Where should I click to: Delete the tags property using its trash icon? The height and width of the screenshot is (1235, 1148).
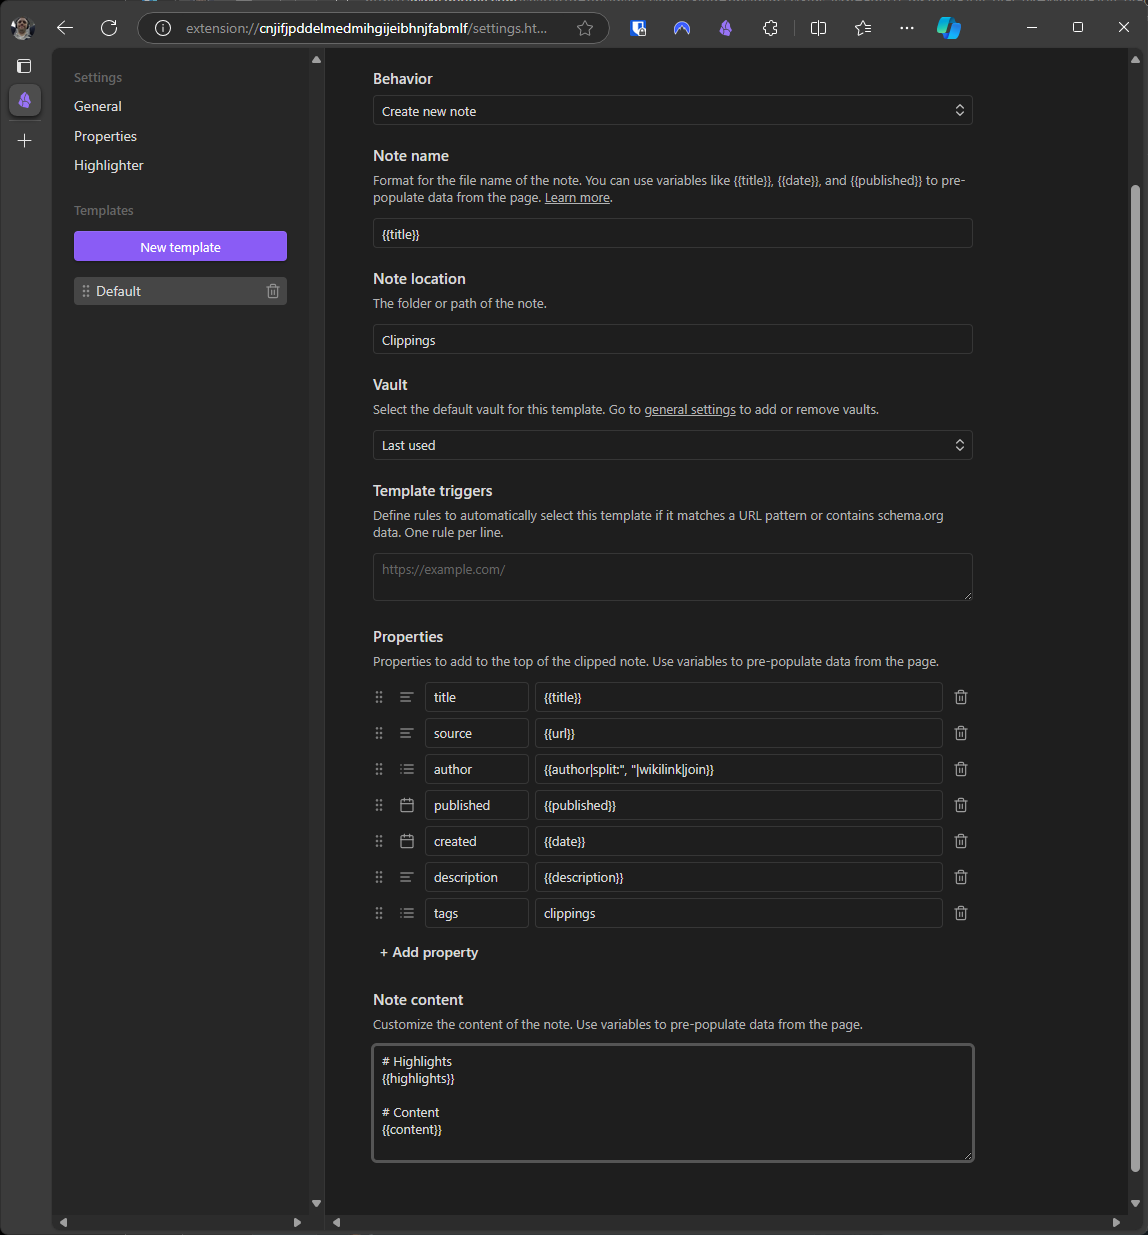960,913
